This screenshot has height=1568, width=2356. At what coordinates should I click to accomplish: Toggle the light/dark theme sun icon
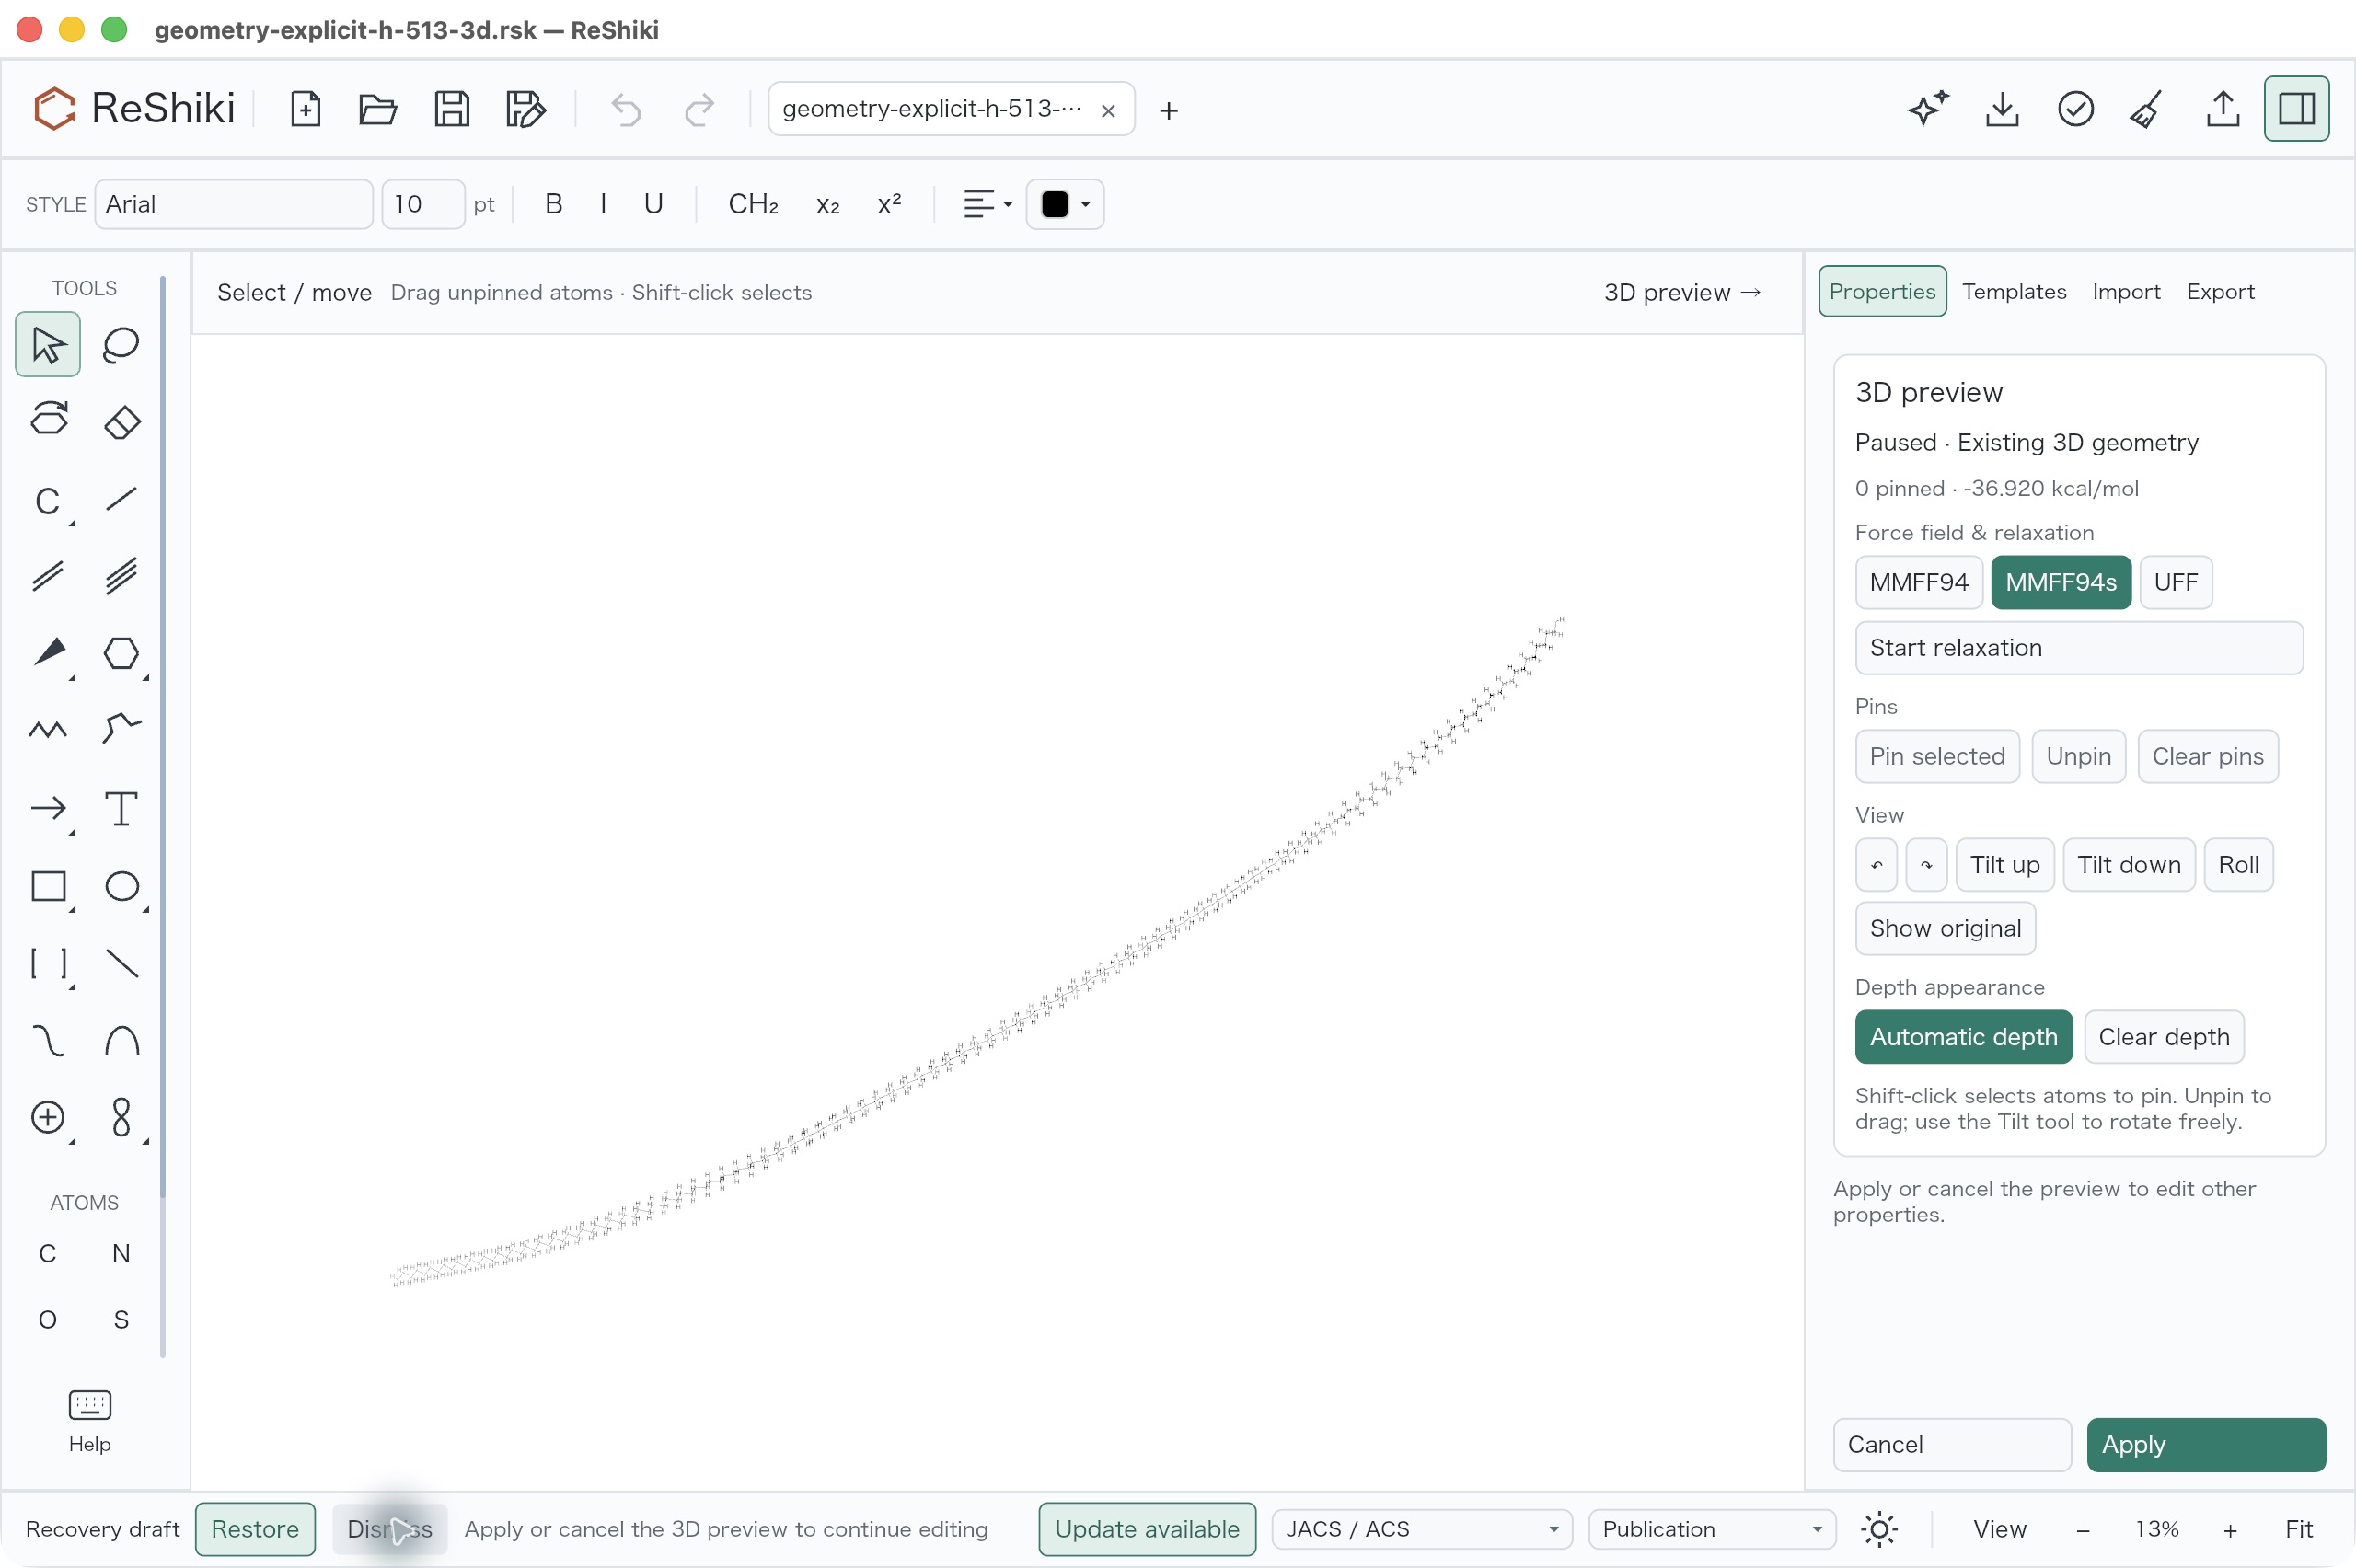[1879, 1529]
